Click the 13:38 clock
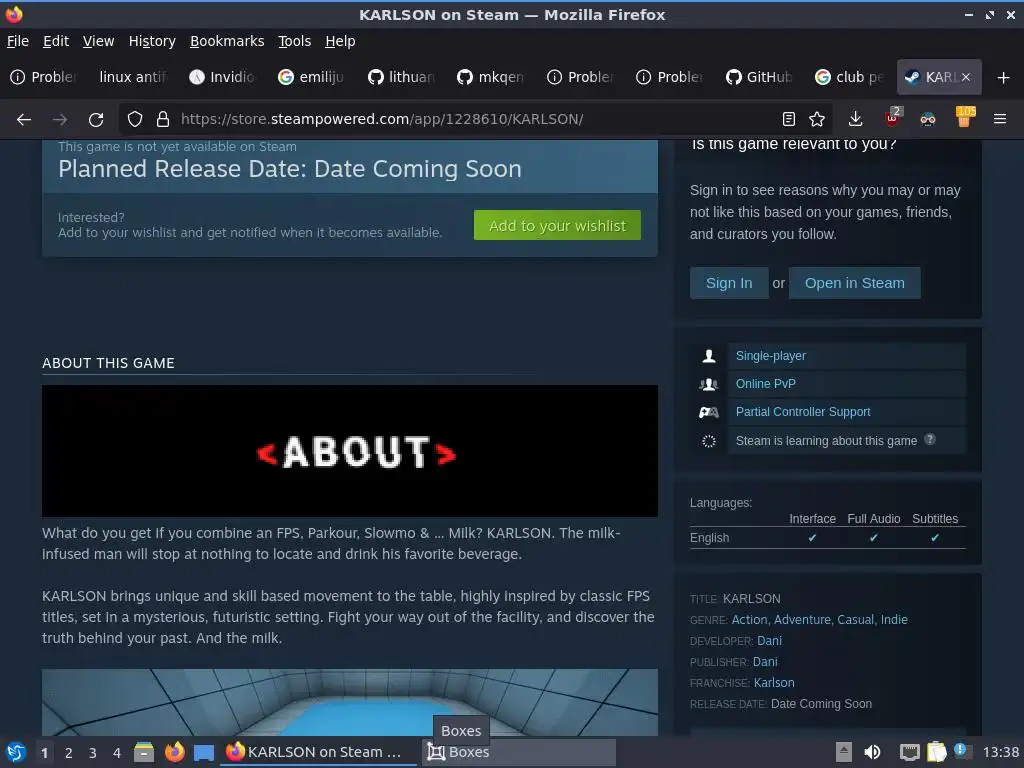The height and width of the screenshot is (768, 1024). [x=1000, y=752]
